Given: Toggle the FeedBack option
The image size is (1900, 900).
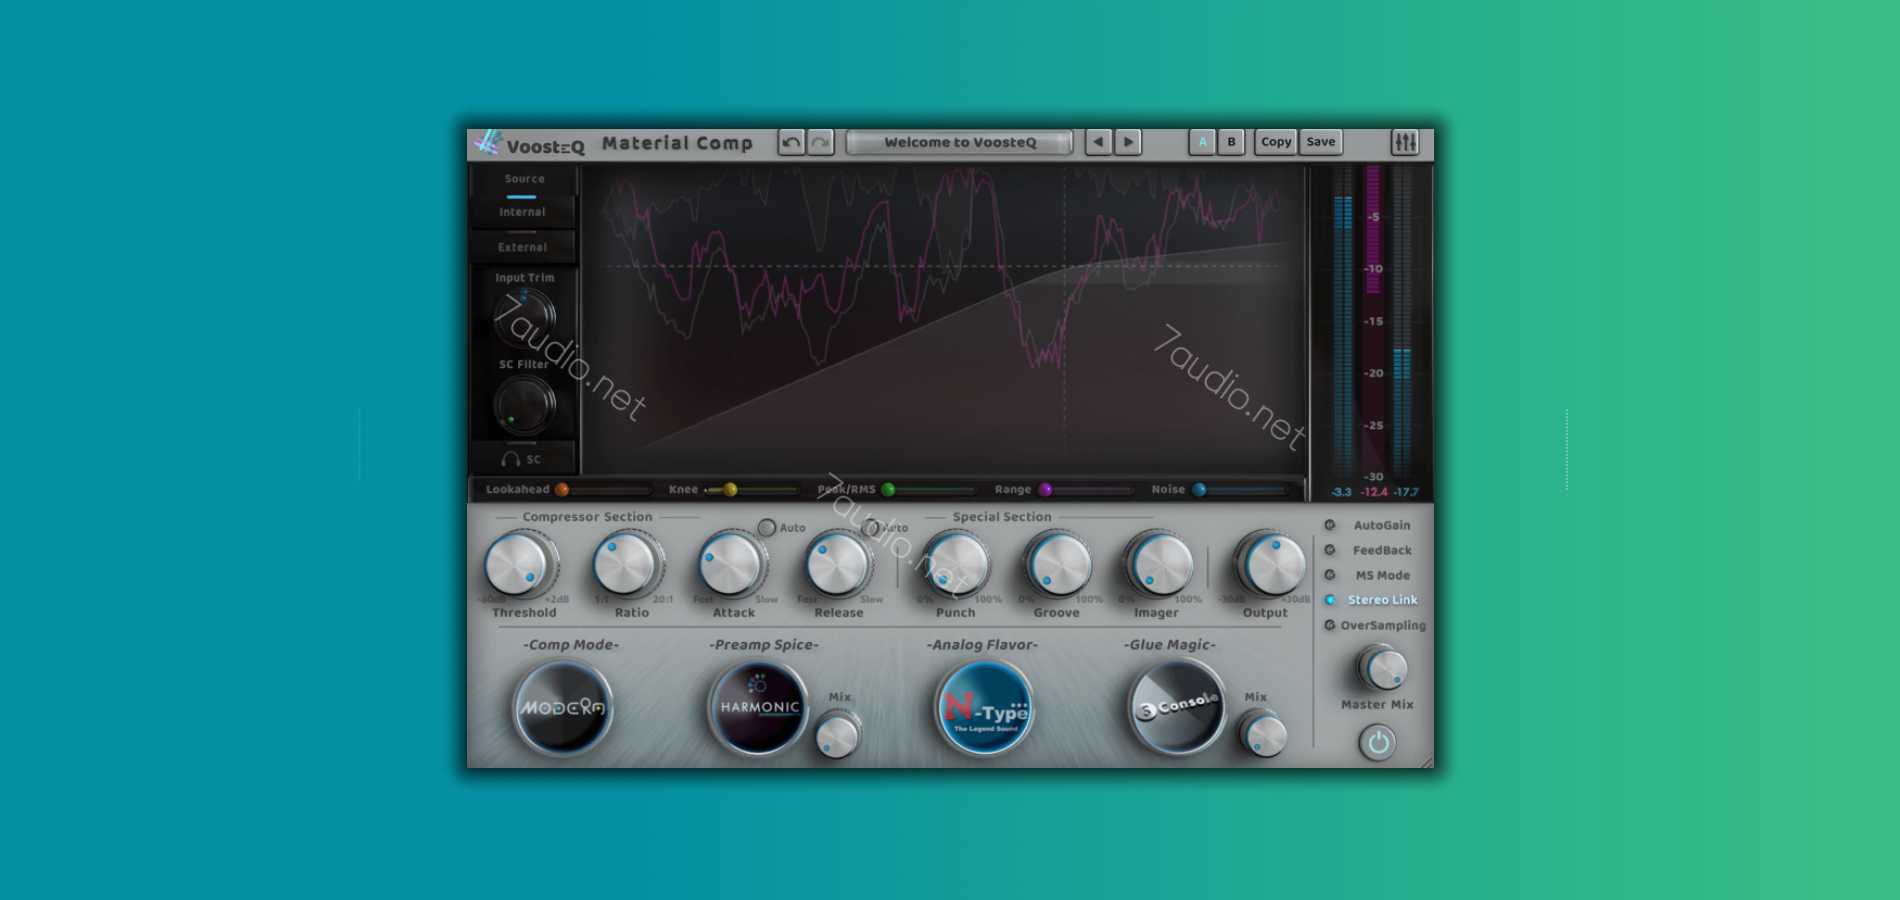Looking at the screenshot, I should [1368, 550].
